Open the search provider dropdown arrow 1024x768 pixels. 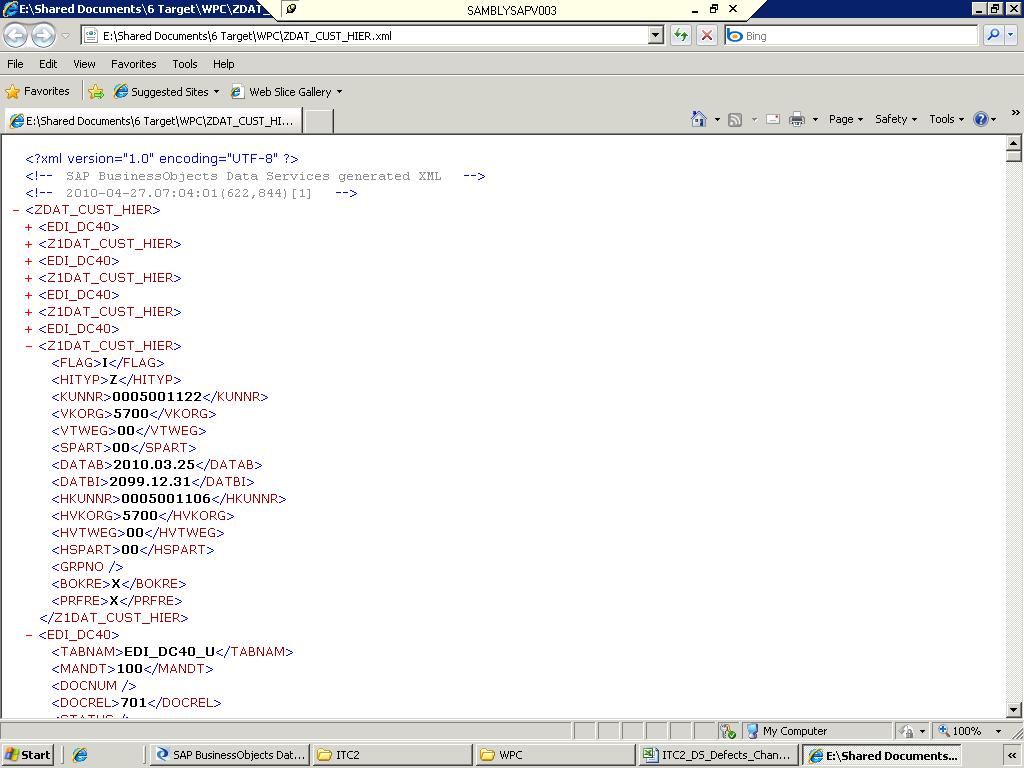(1010, 36)
